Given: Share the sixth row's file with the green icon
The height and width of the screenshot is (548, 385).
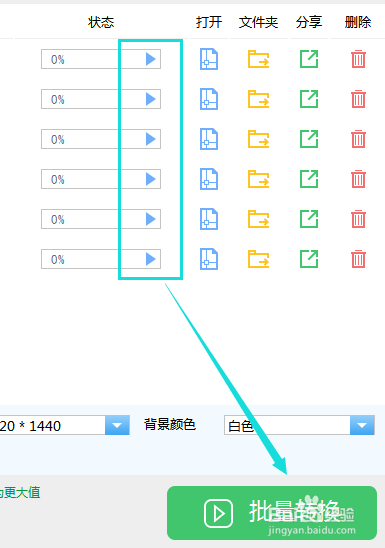Looking at the screenshot, I should (309, 259).
